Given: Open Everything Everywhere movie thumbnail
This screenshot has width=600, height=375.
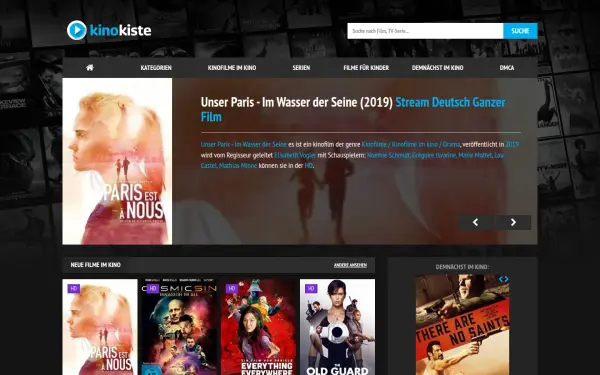Looking at the screenshot, I should click(x=258, y=327).
